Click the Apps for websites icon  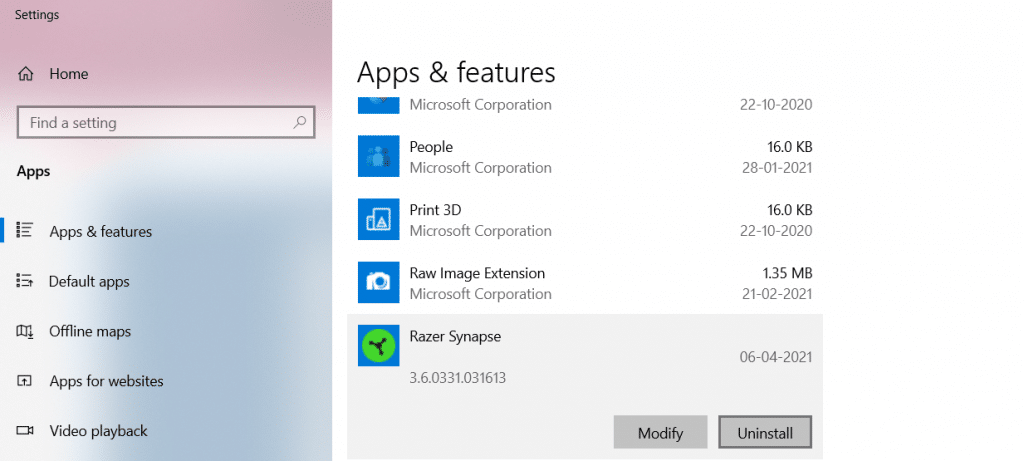25,381
